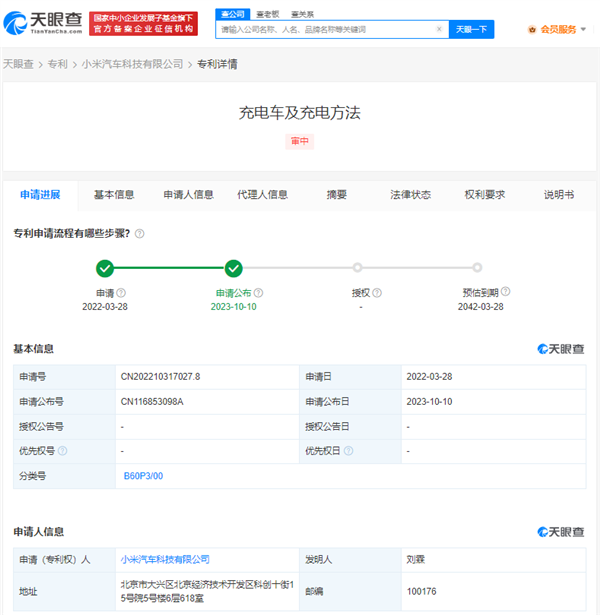
Task: Switch to 查关系 search tab
Action: 301,14
